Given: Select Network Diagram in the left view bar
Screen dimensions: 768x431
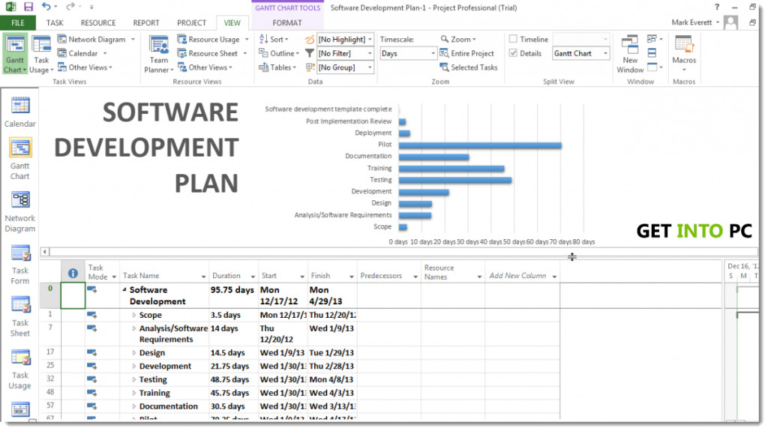Looking at the screenshot, I should (x=20, y=212).
